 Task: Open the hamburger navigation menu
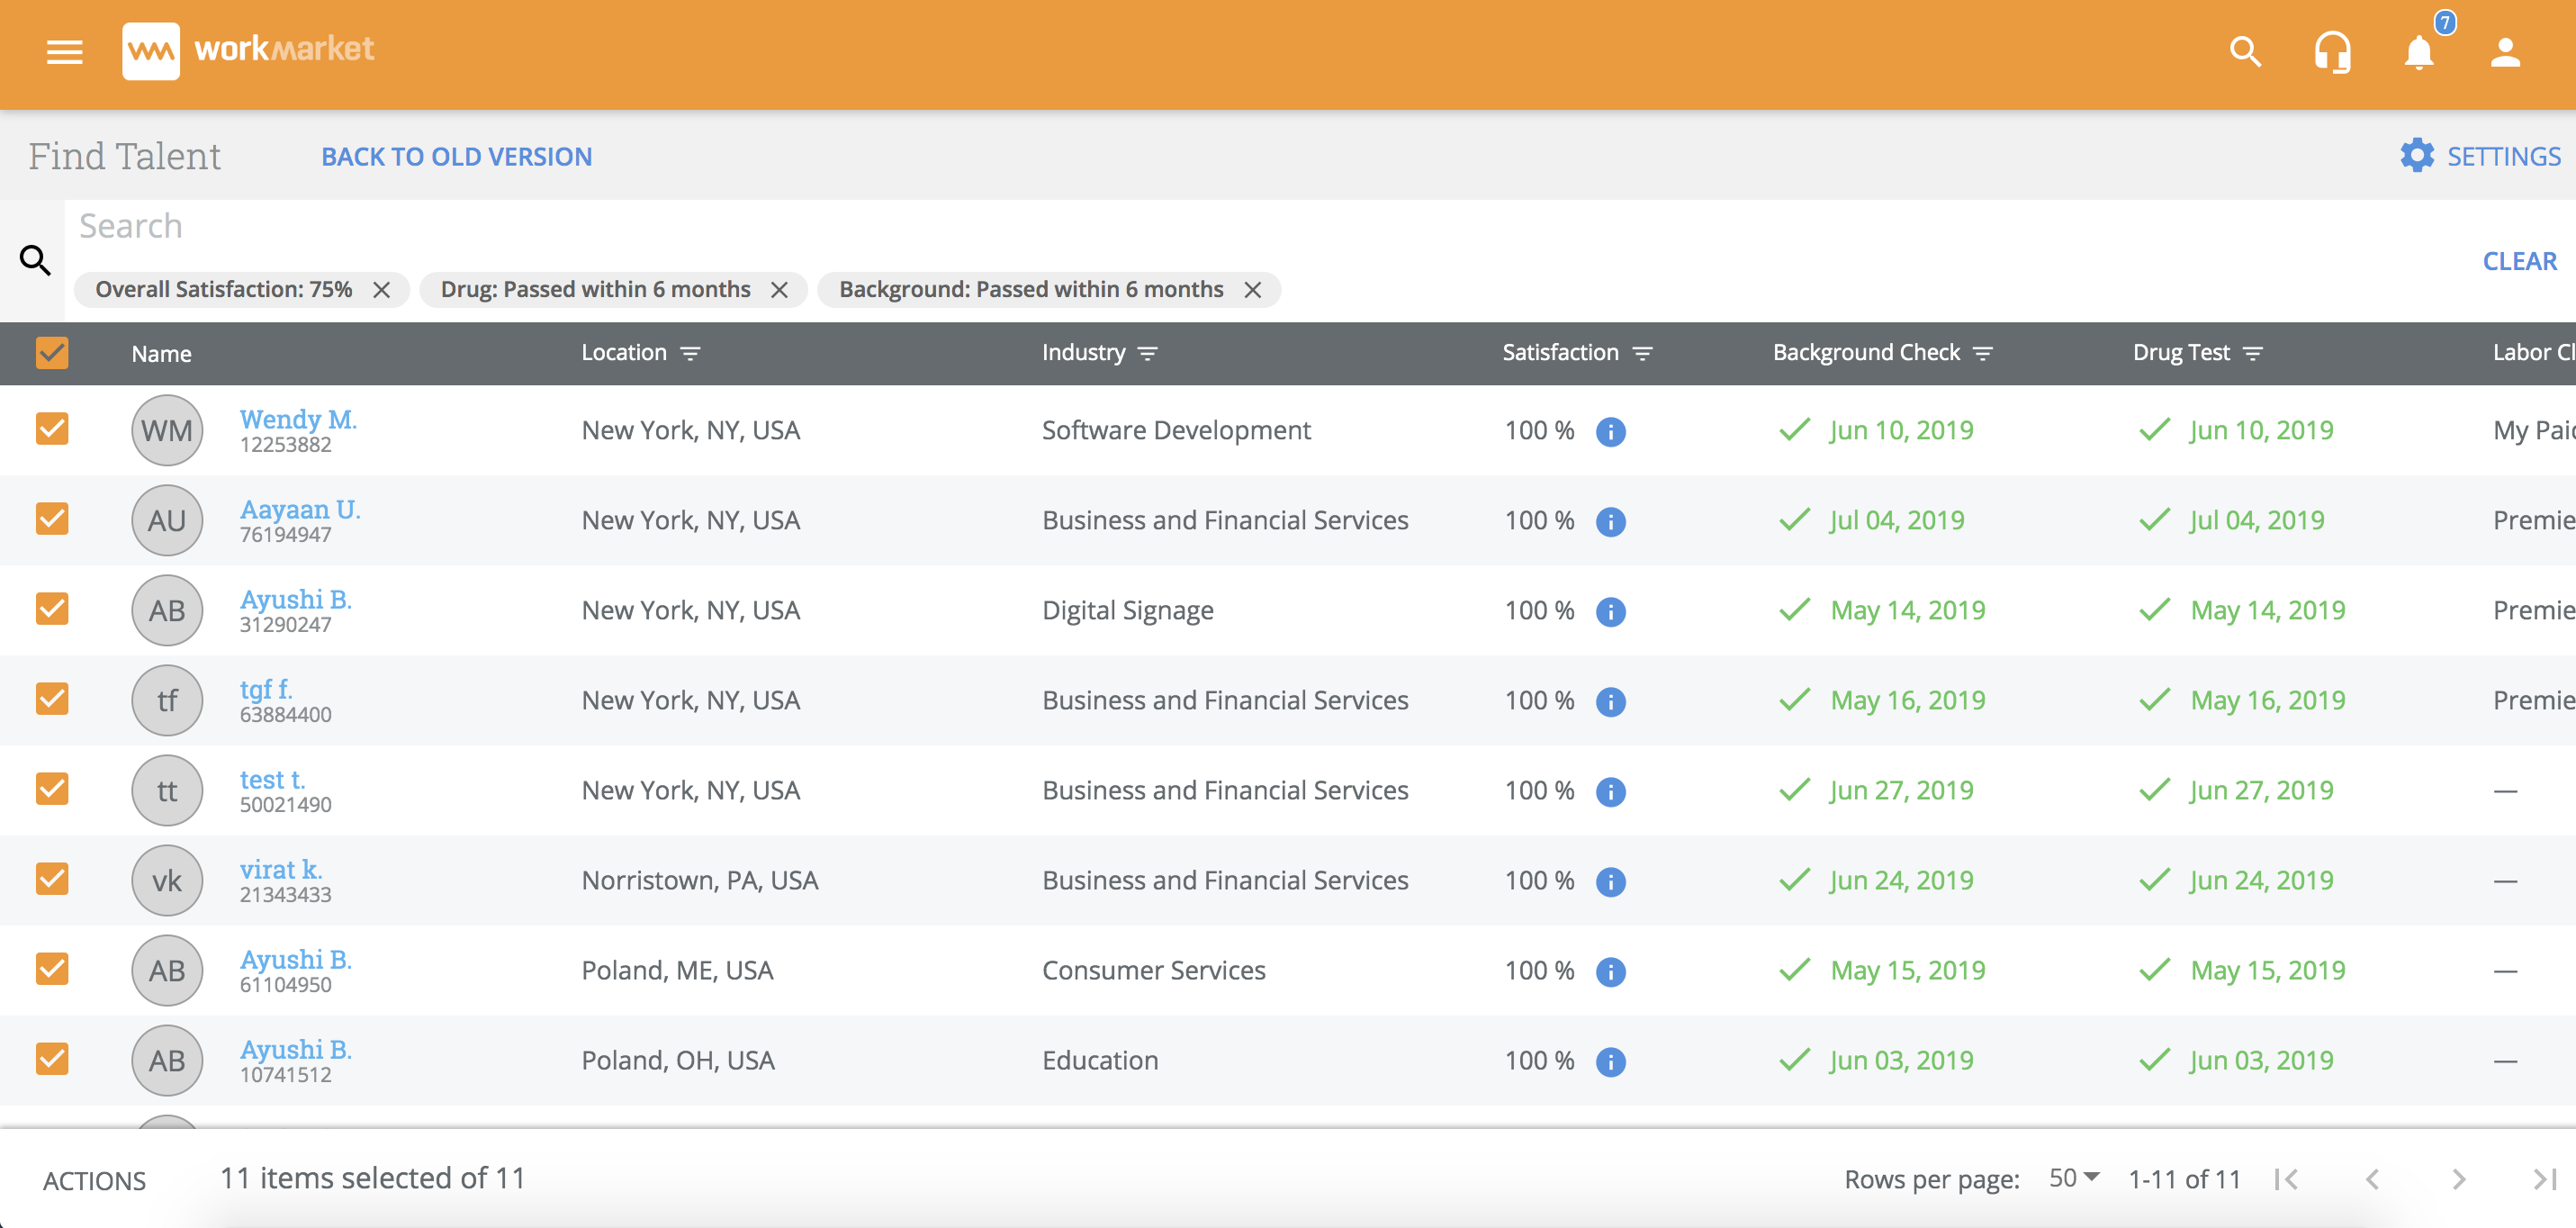64,51
